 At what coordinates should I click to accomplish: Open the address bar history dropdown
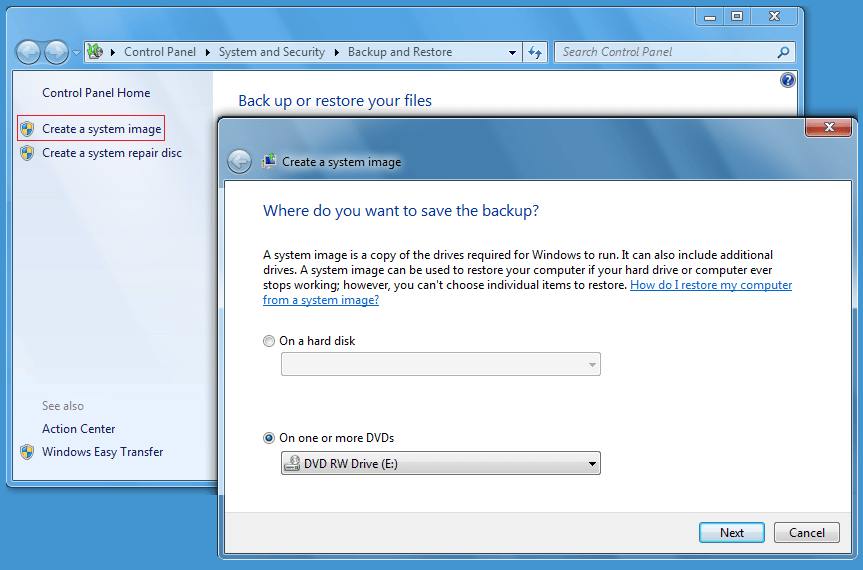point(512,53)
